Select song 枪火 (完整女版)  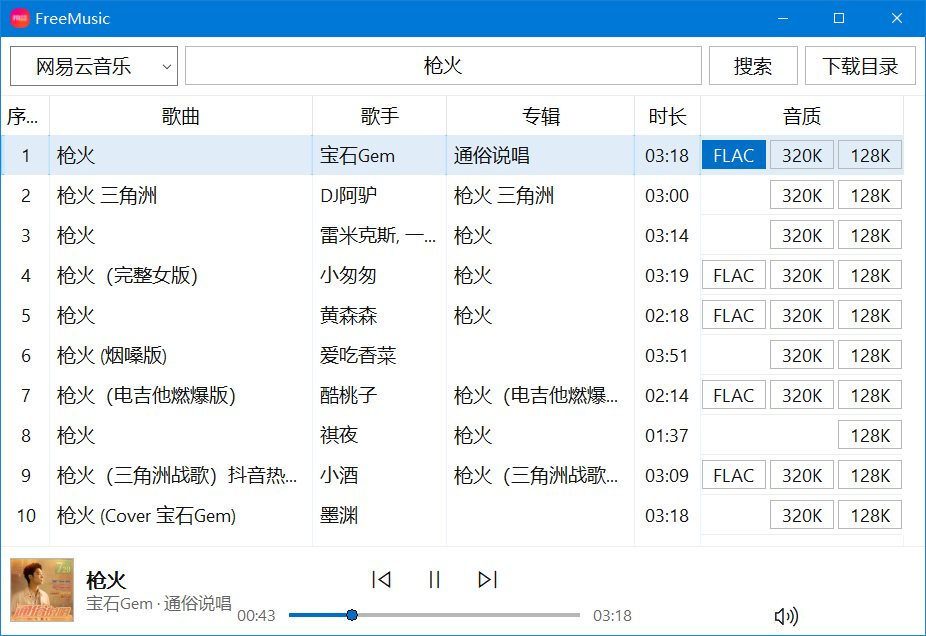(x=127, y=275)
